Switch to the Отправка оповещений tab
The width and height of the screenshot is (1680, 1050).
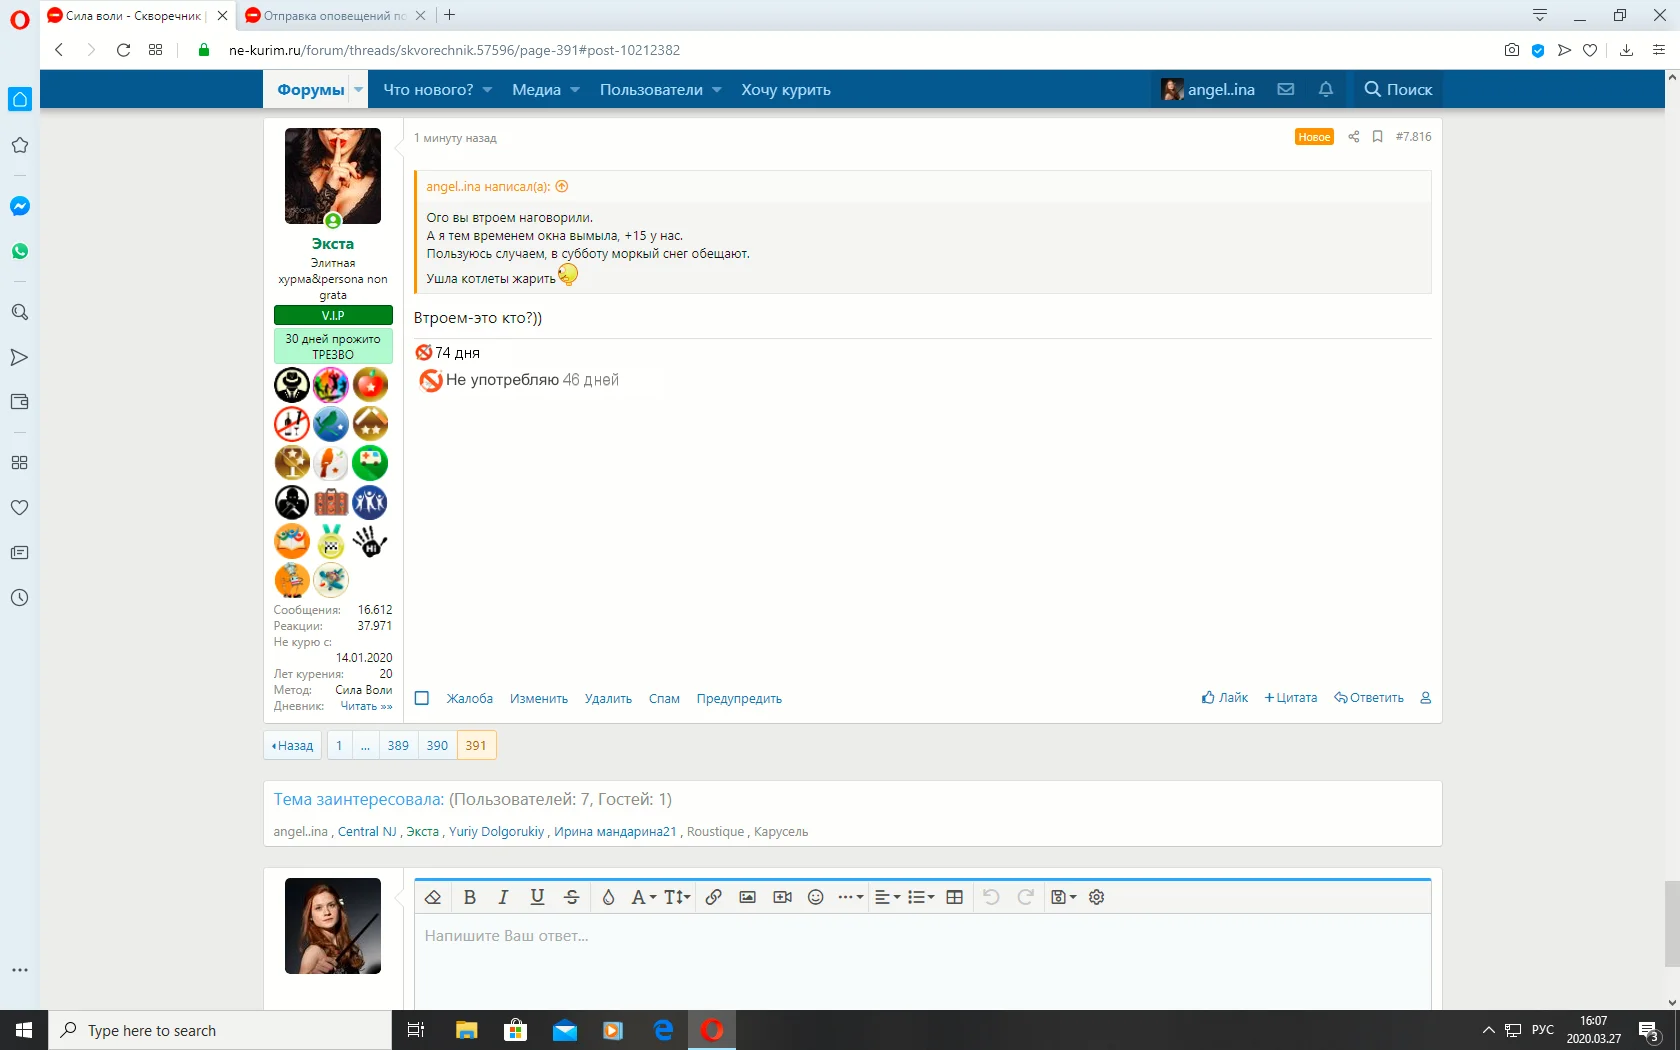(335, 15)
